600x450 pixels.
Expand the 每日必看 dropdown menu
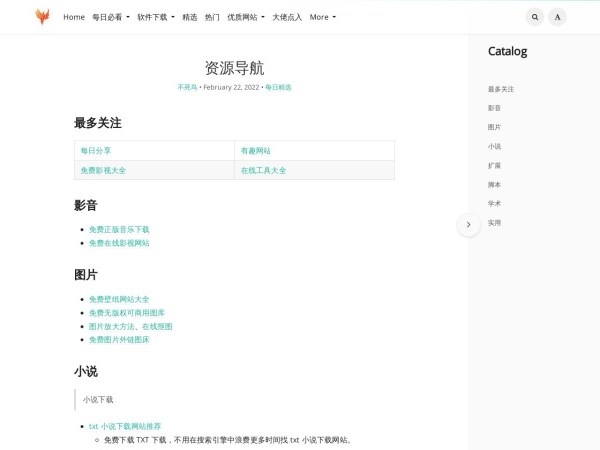(x=112, y=17)
